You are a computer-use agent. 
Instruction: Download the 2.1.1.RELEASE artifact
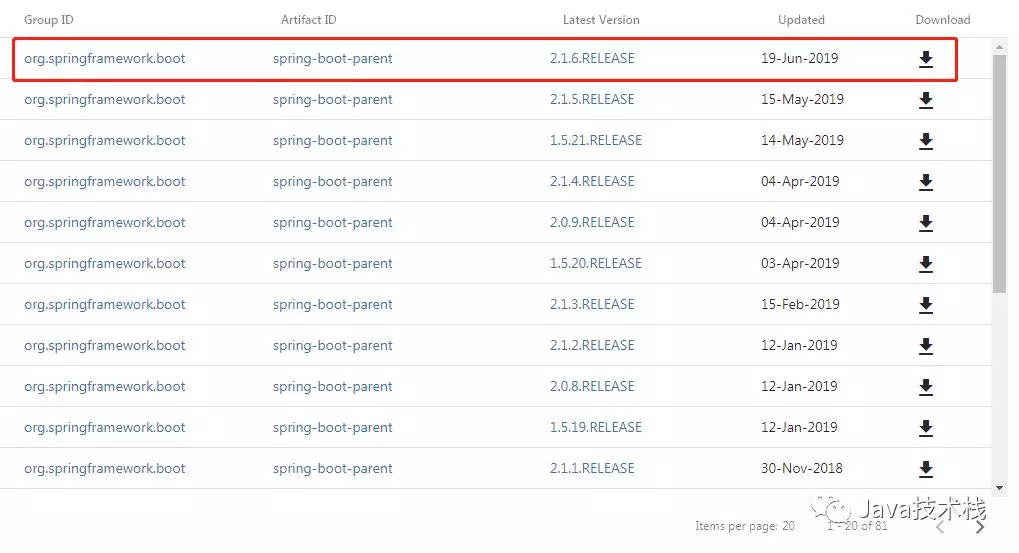point(925,469)
